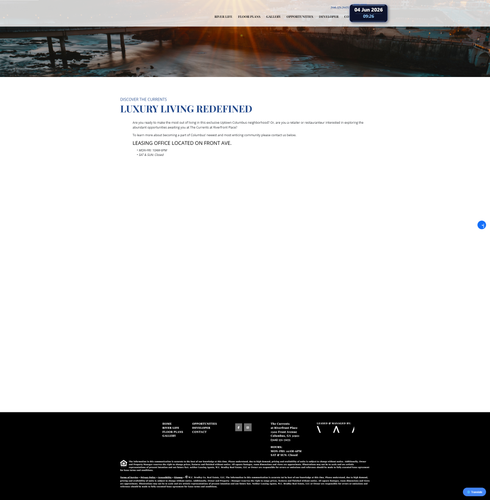Click the riverfront sunset hero image
This screenshot has width=490, height=500.
pos(245,52)
